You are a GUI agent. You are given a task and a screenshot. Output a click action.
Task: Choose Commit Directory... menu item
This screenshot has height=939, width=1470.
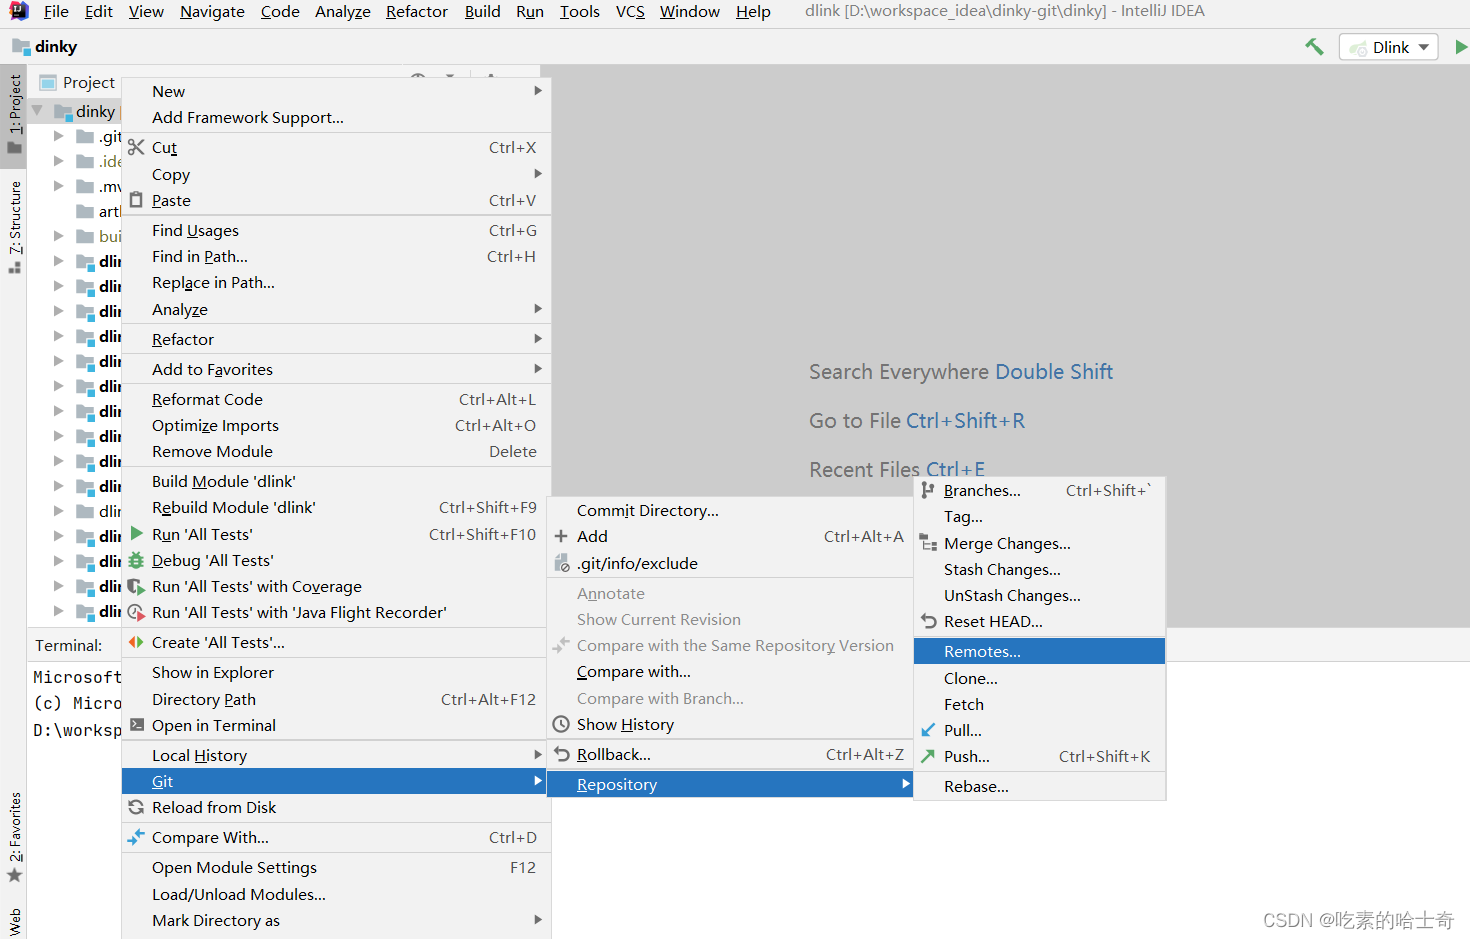pos(729,510)
